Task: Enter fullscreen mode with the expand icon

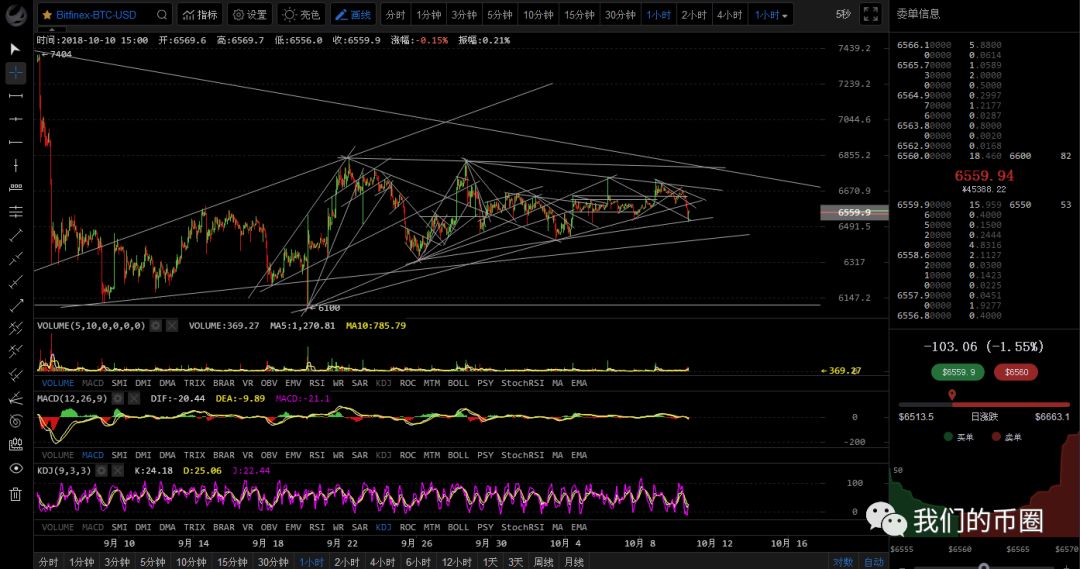Action: tap(871, 14)
